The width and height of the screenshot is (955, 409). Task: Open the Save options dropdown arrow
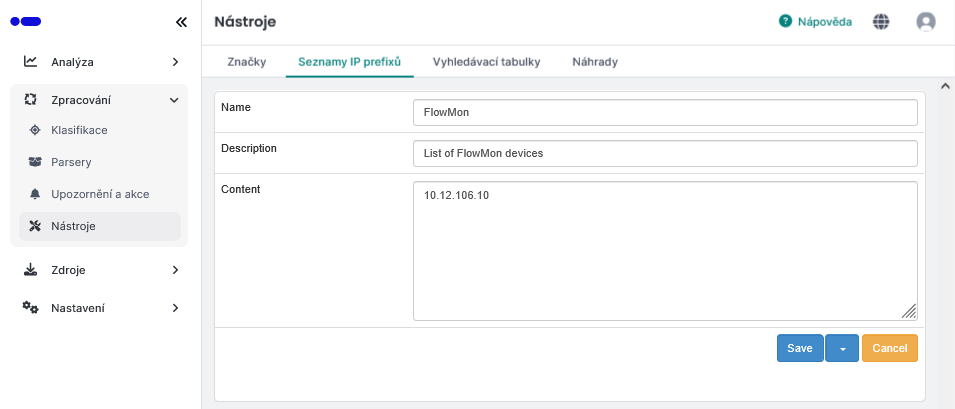(842, 348)
